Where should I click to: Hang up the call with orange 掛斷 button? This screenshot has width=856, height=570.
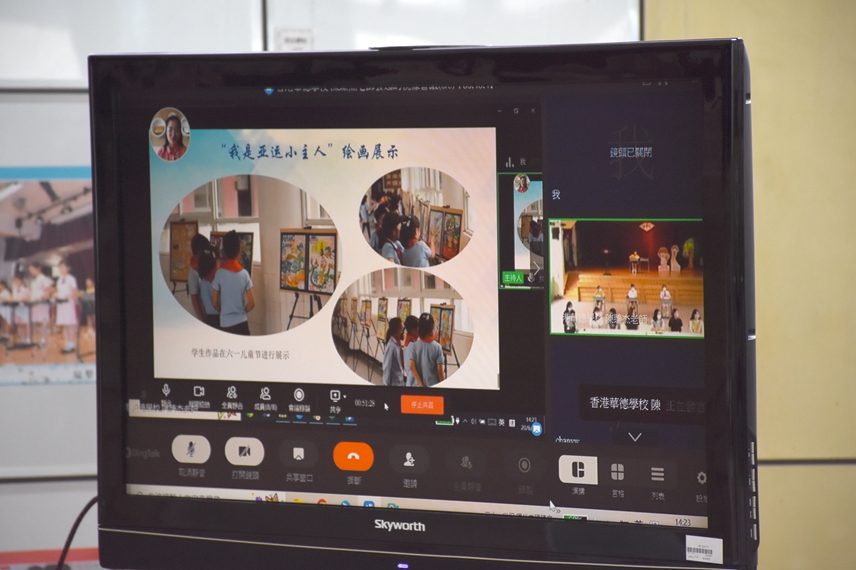[353, 456]
